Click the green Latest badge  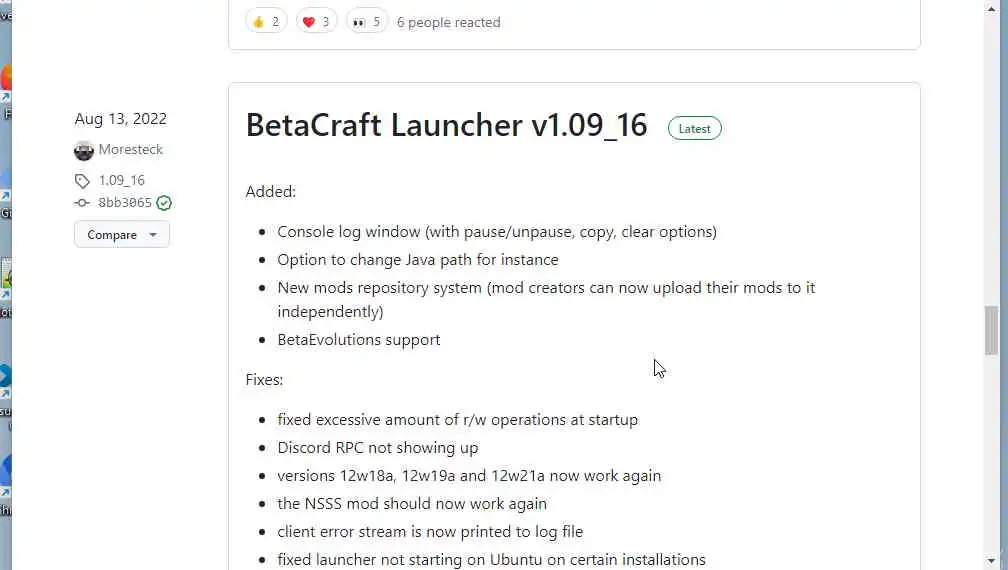[694, 128]
